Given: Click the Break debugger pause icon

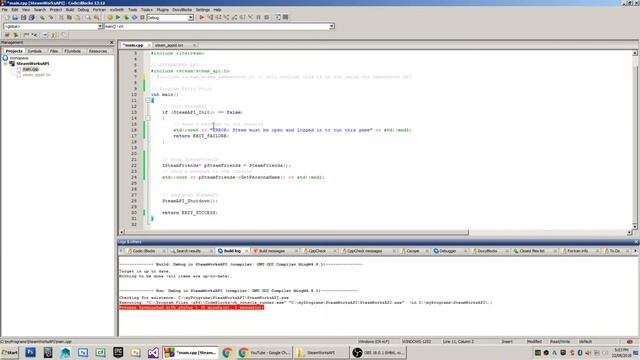Looking at the screenshot, I should pyautogui.click(x=258, y=18).
